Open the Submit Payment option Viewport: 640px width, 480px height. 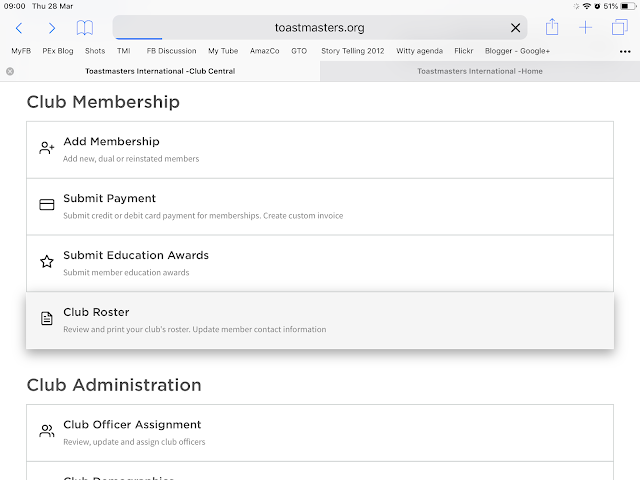320,205
